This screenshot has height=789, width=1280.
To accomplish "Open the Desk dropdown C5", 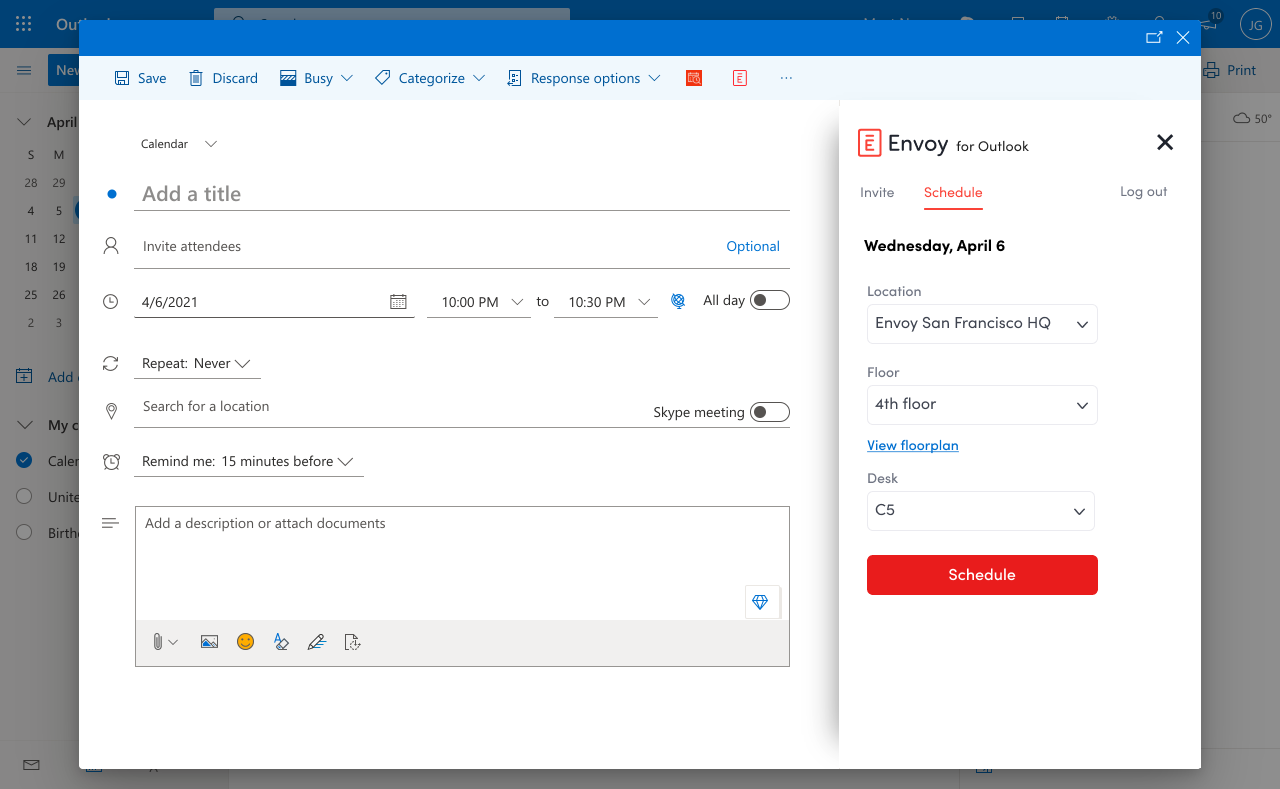I will pyautogui.click(x=981, y=511).
